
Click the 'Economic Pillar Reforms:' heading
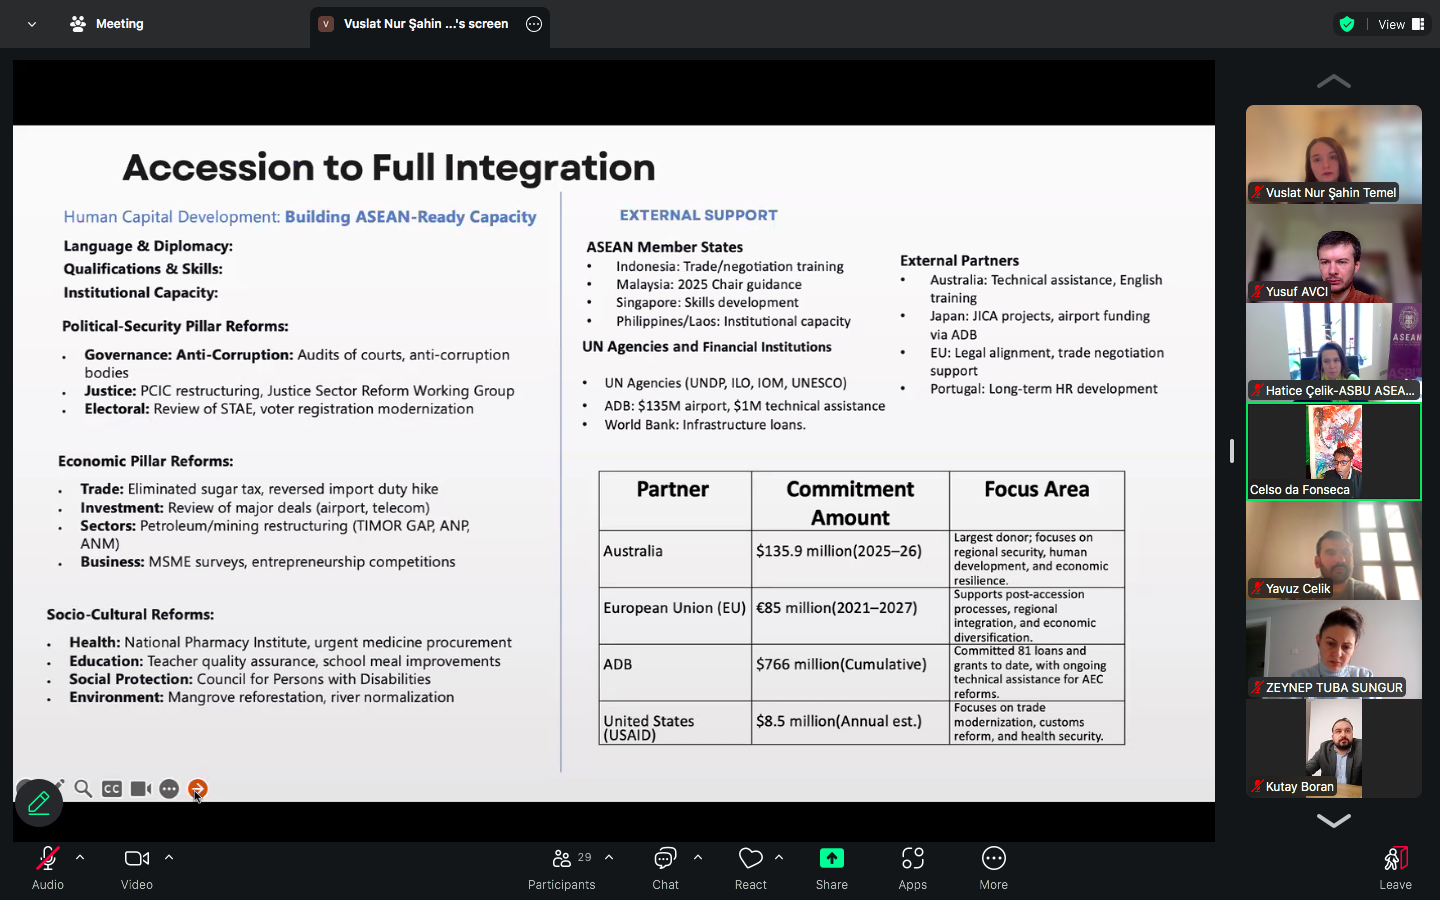[146, 461]
